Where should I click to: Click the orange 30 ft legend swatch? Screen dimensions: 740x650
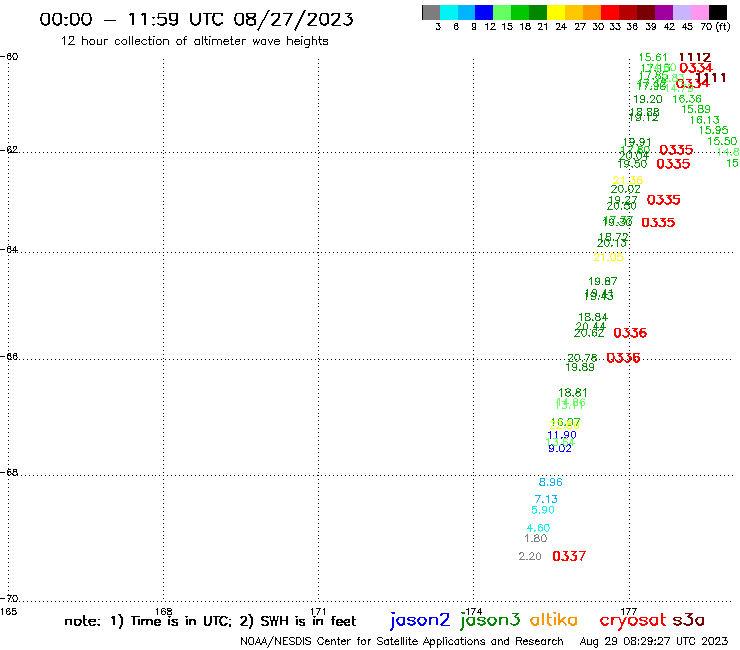pos(591,12)
